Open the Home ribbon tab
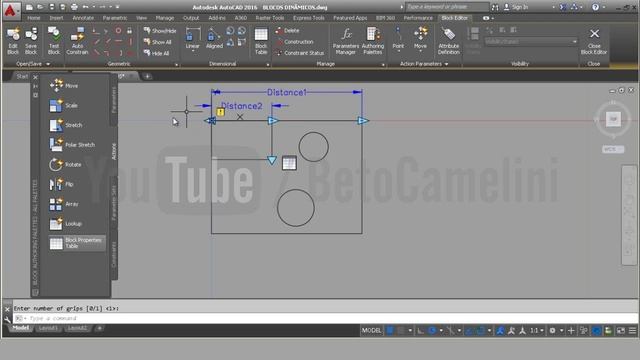 point(33,18)
